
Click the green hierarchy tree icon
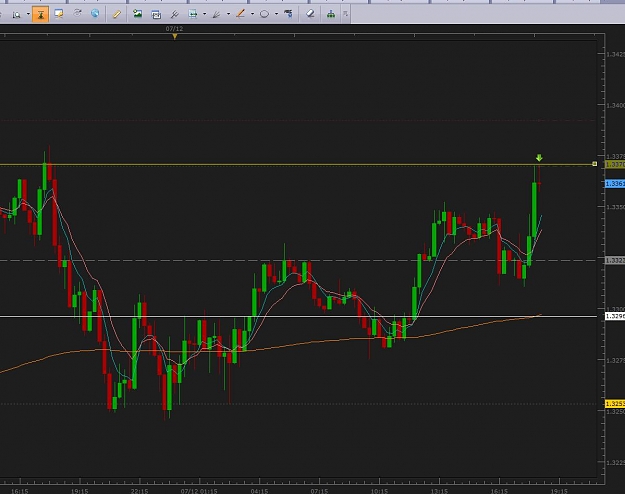pyautogui.click(x=331, y=14)
